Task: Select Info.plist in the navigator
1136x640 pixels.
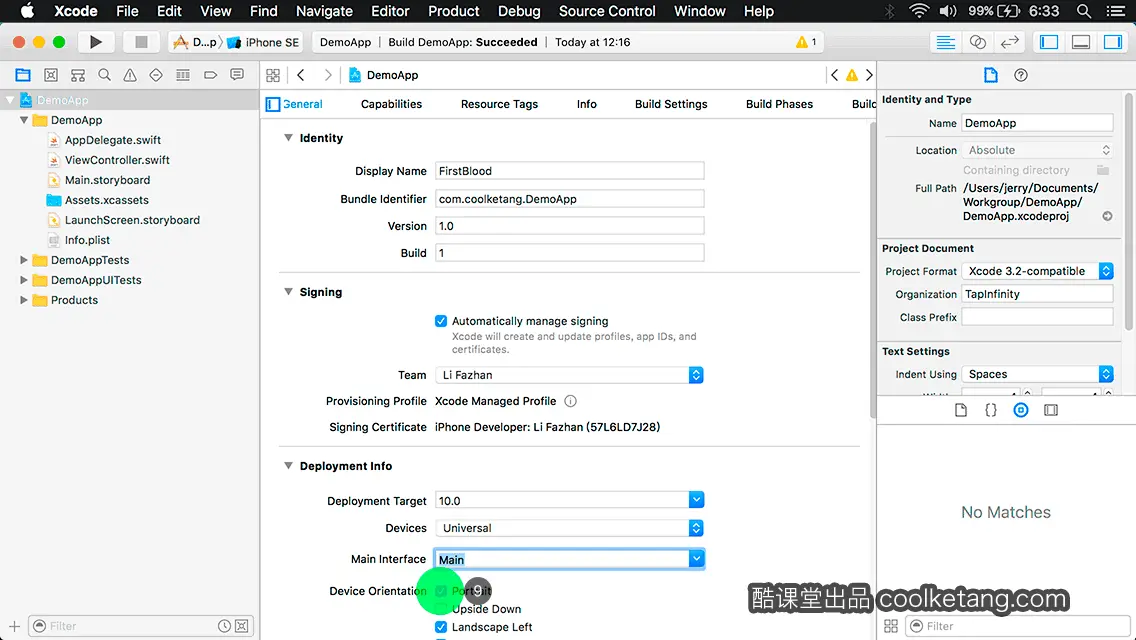Action: click(87, 240)
